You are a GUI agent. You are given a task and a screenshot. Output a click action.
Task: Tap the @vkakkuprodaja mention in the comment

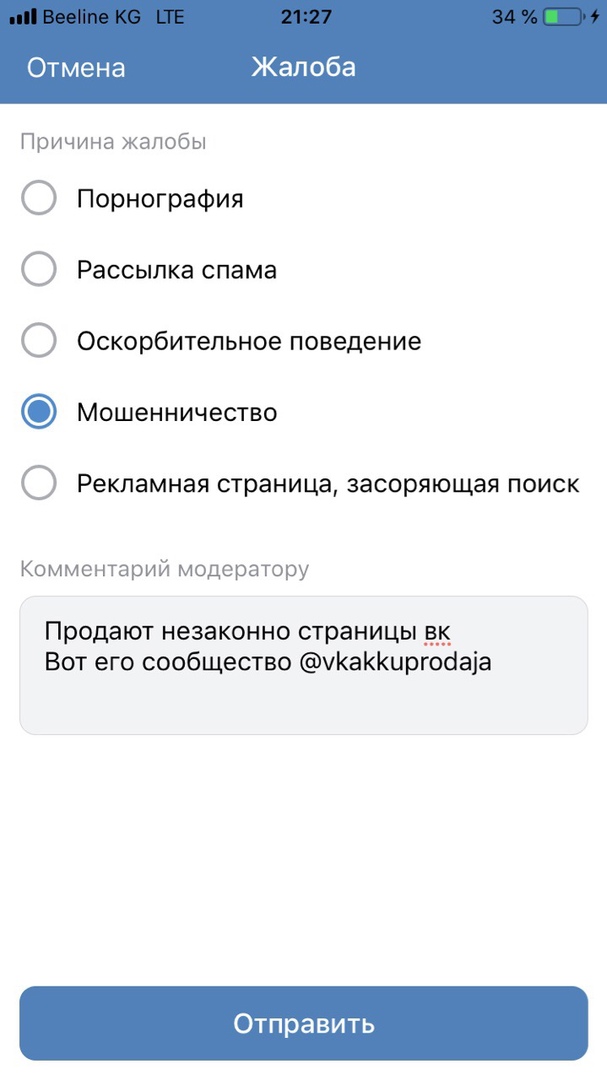click(x=395, y=662)
